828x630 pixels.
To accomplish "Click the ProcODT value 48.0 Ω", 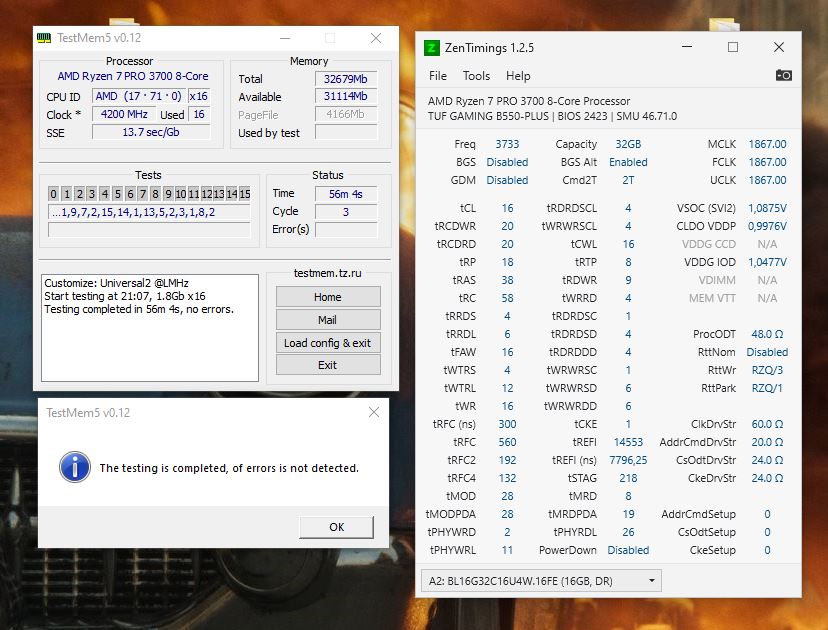I will click(767, 334).
